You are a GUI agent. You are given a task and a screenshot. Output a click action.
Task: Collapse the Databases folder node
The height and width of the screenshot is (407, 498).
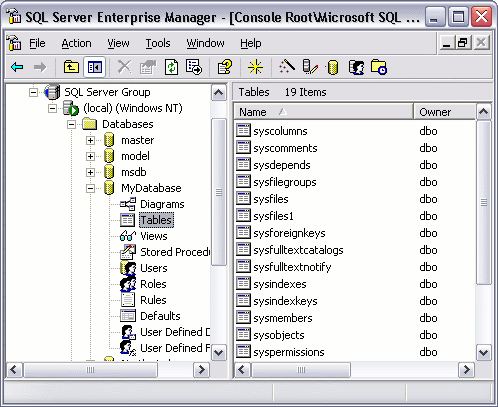71,124
